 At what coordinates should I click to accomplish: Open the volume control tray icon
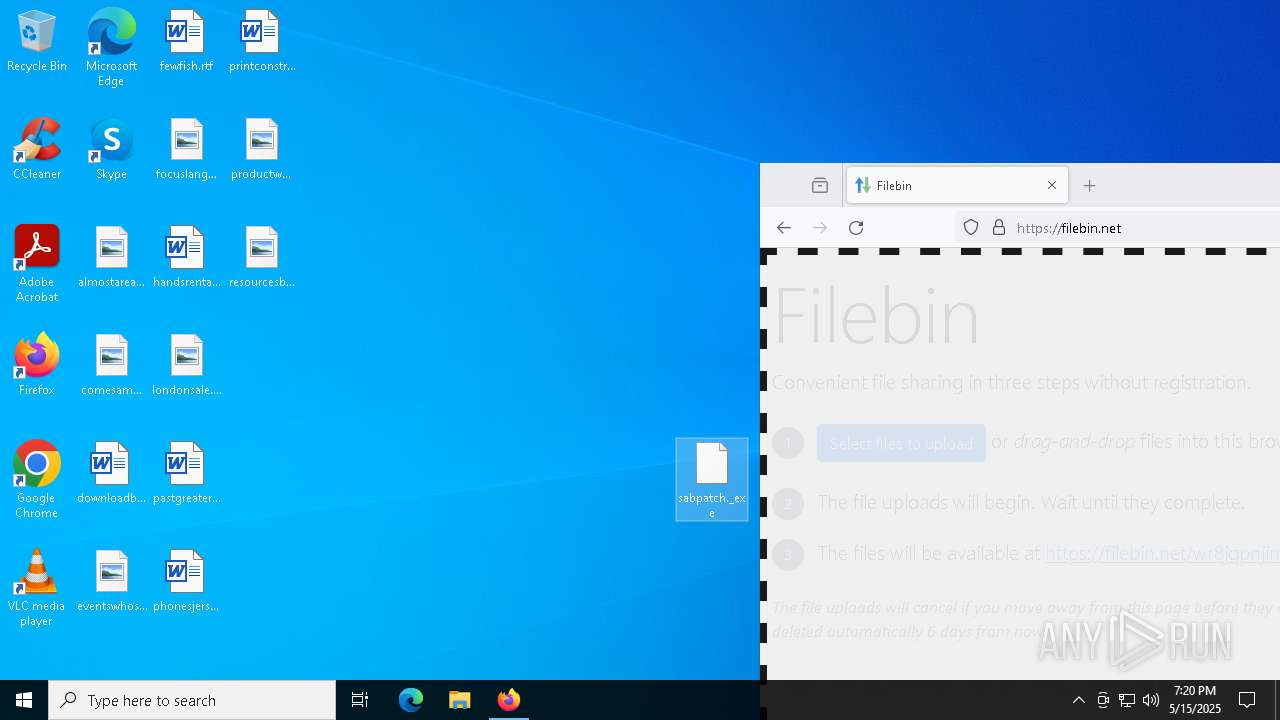pos(1151,700)
